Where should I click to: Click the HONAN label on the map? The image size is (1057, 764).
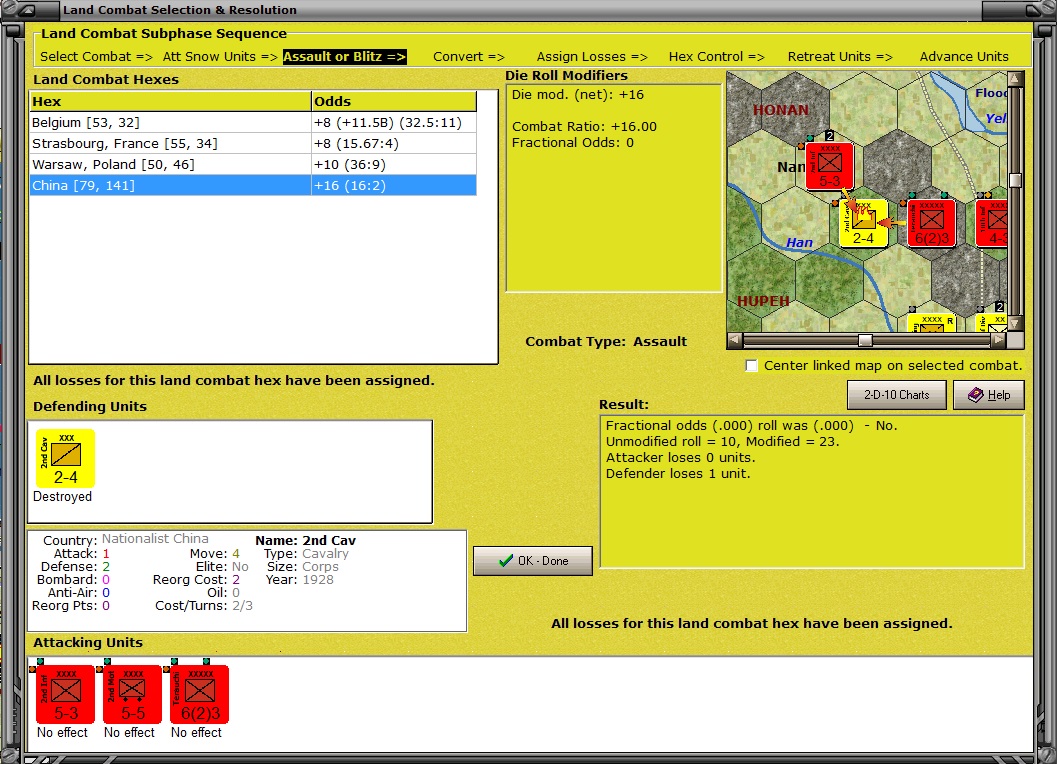(781, 110)
